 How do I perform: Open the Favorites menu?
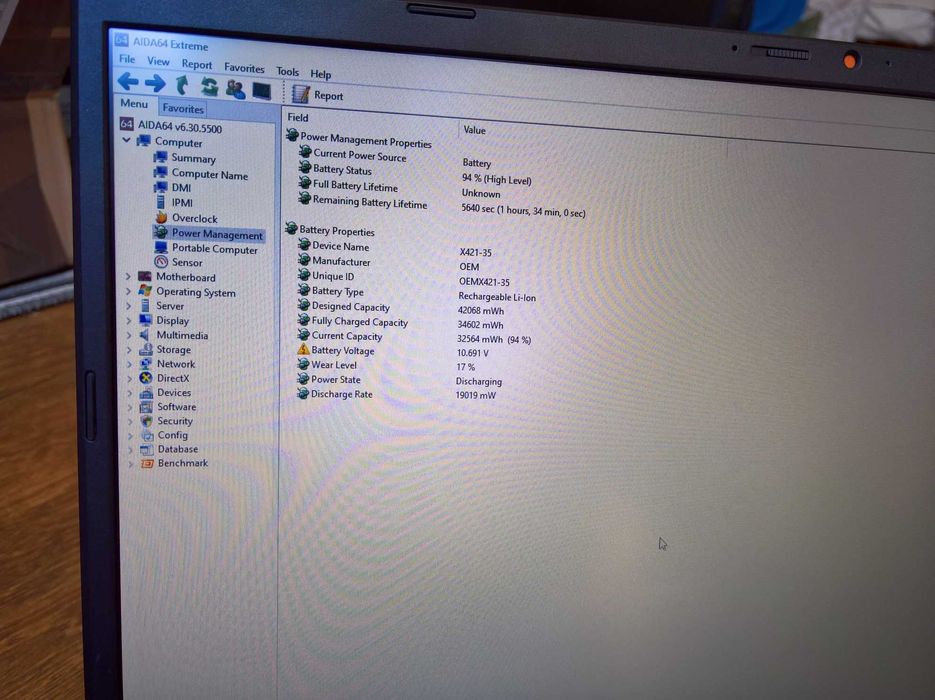tap(244, 68)
